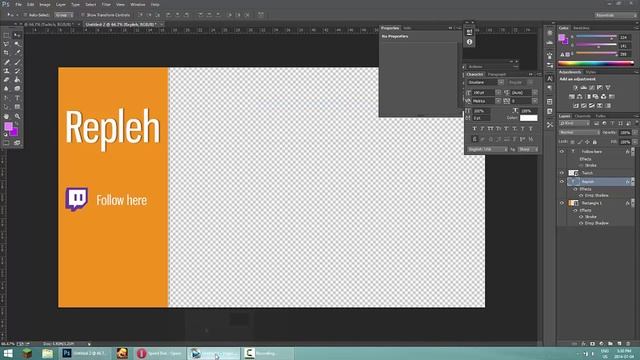
Task: Toggle Show Transform Controls checkbox
Action: coord(83,15)
